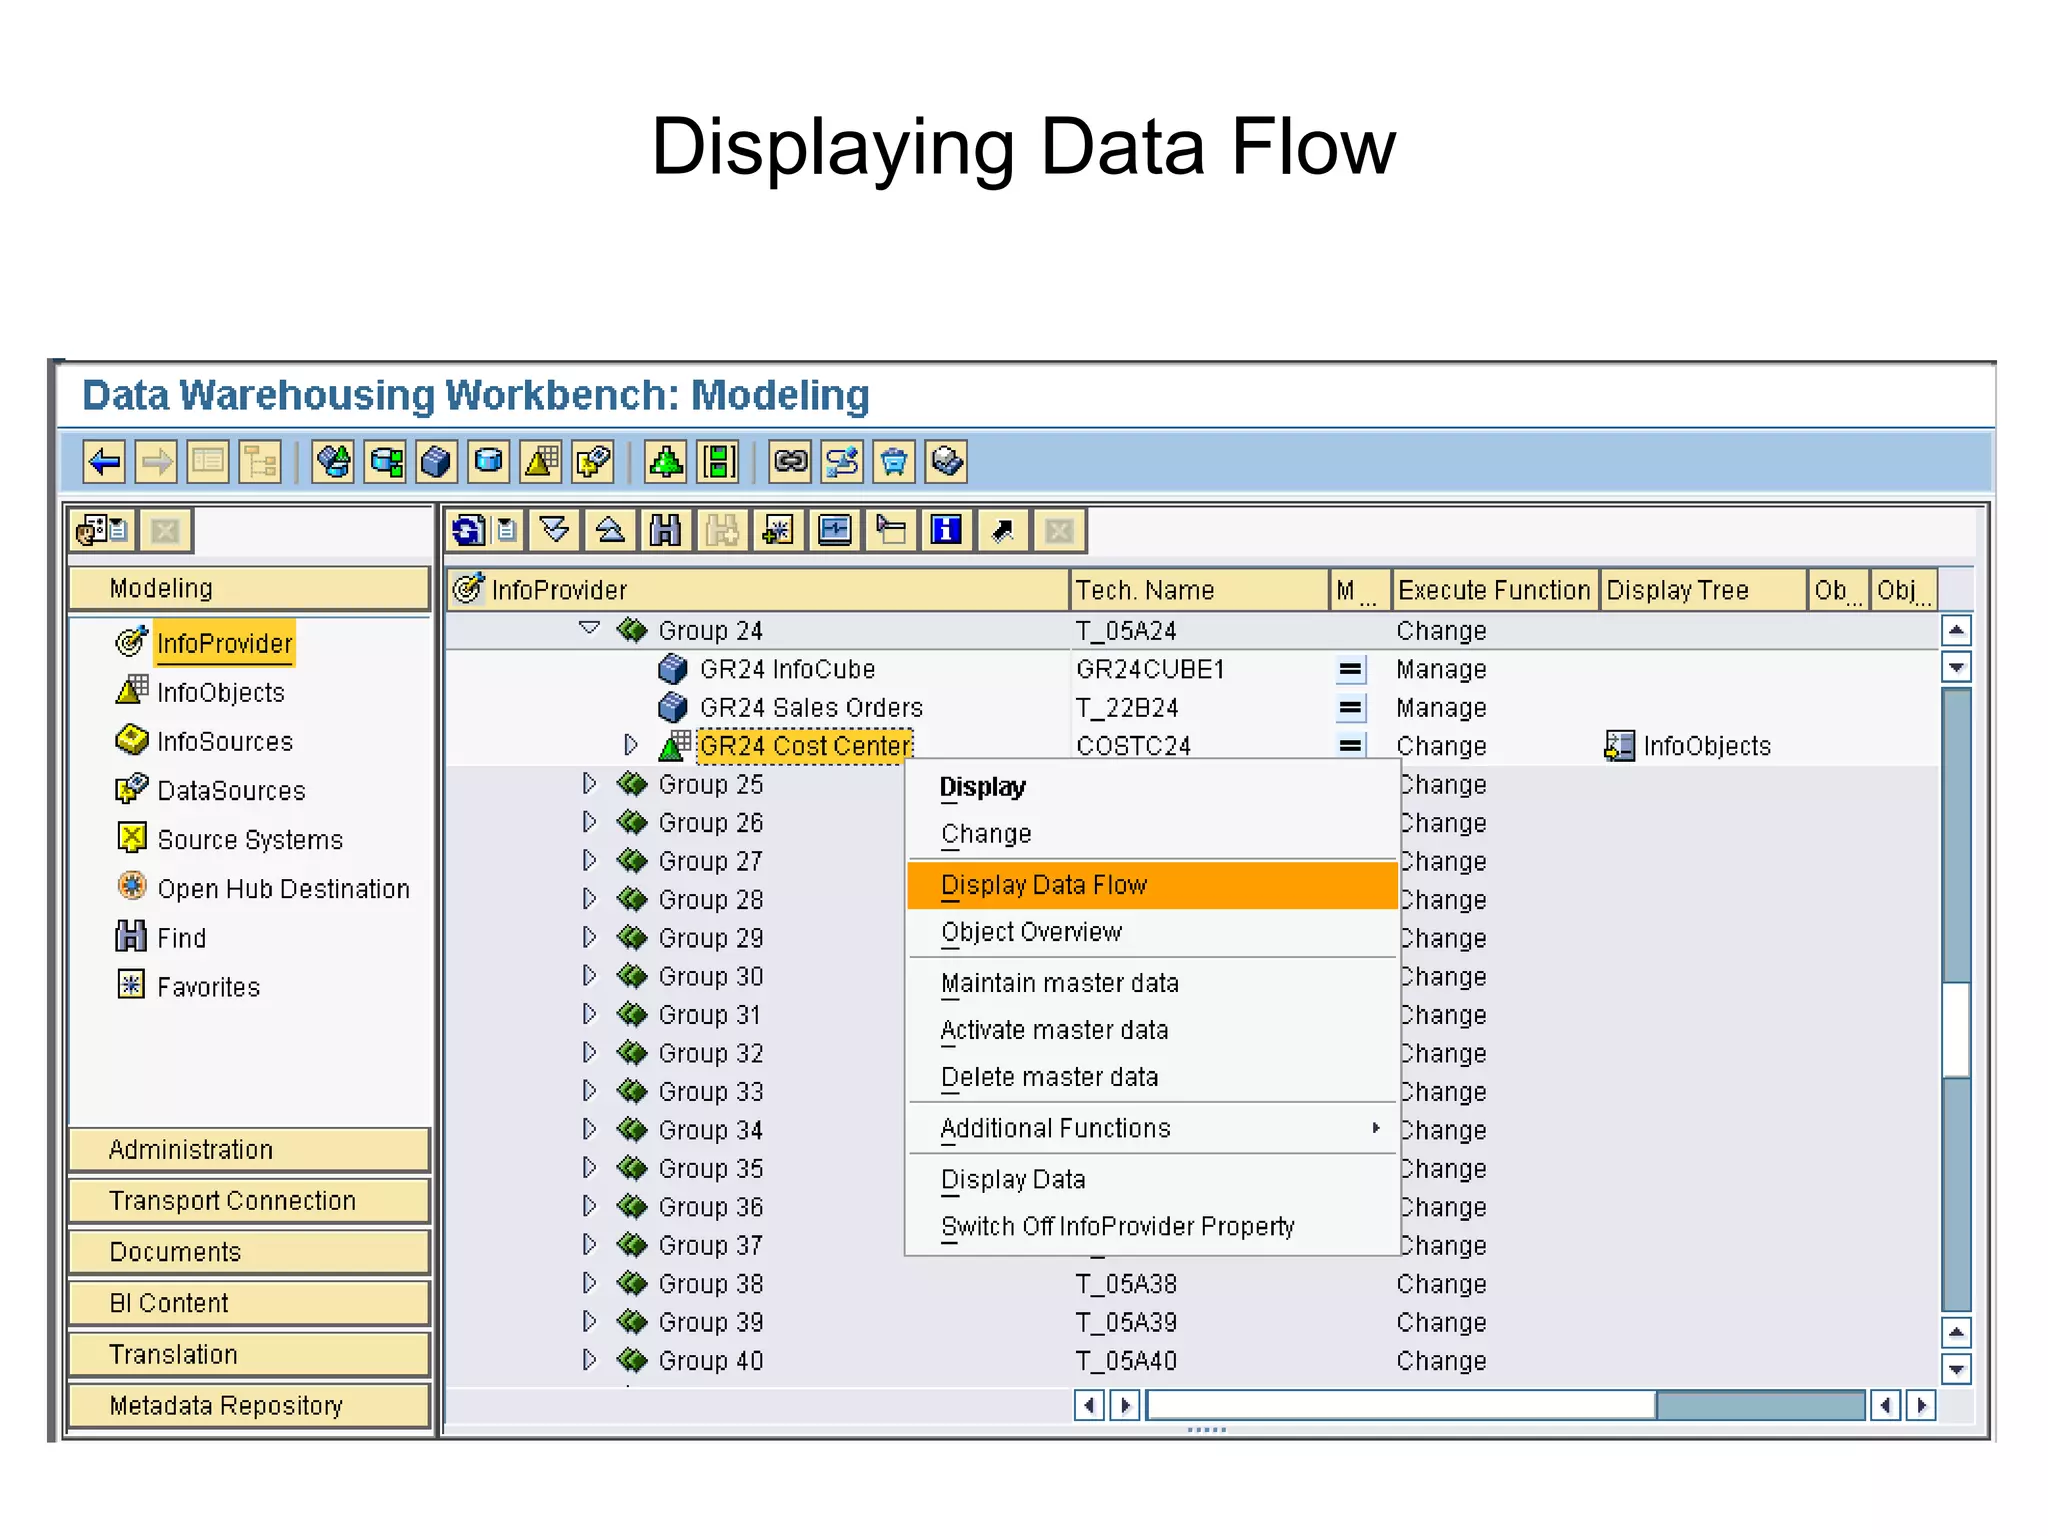The image size is (2048, 1536).
Task: Collapse the Group 24 node
Action: point(589,629)
